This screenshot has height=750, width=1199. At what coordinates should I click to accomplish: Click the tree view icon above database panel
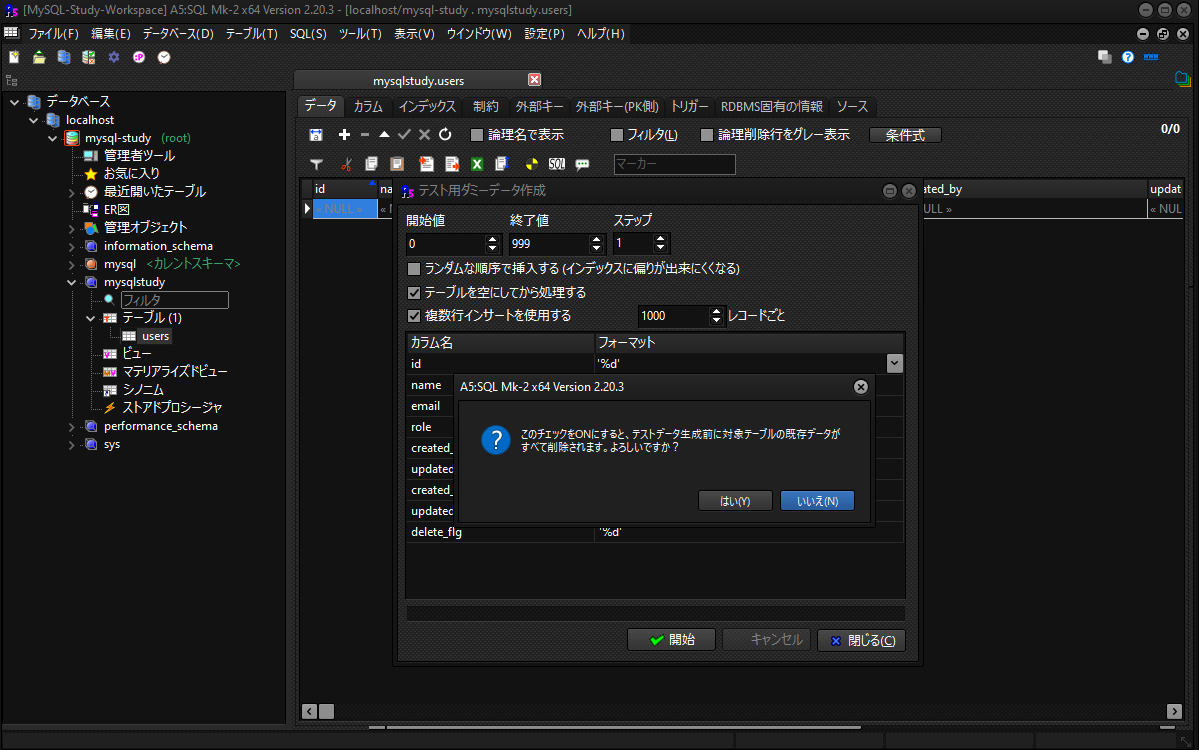click(x=11, y=81)
